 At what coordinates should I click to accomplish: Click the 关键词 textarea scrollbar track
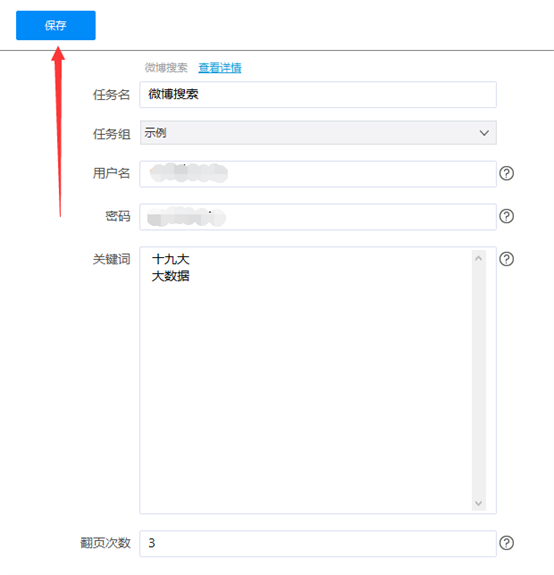[478, 381]
